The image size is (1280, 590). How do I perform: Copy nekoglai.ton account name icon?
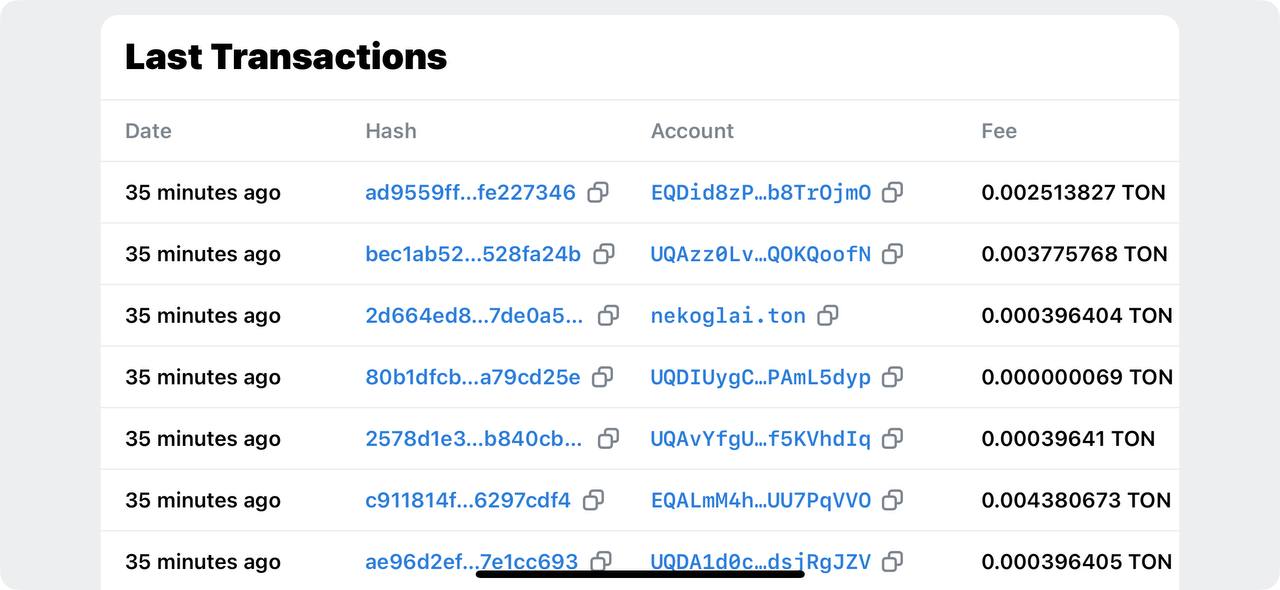pyautogui.click(x=828, y=316)
